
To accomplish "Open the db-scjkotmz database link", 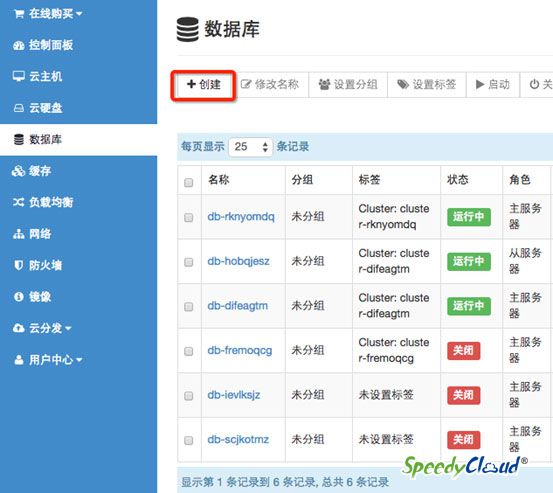I will coord(238,440).
